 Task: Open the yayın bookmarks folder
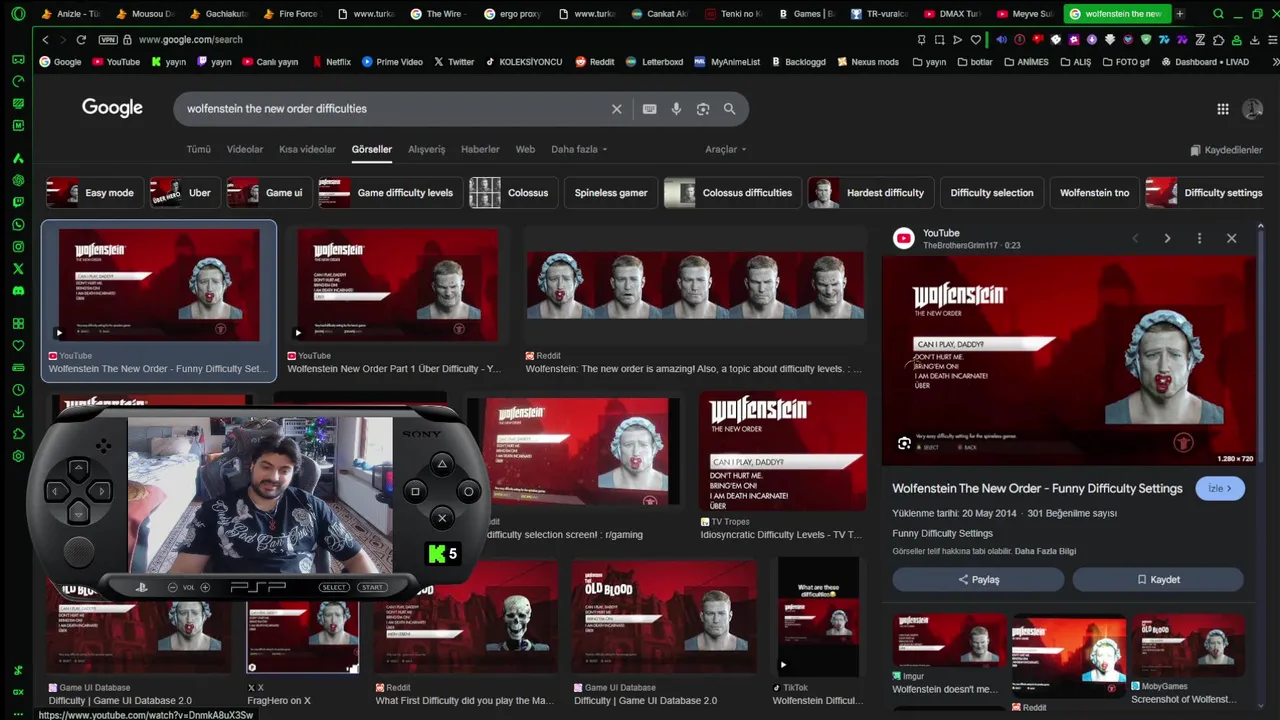coord(929,62)
